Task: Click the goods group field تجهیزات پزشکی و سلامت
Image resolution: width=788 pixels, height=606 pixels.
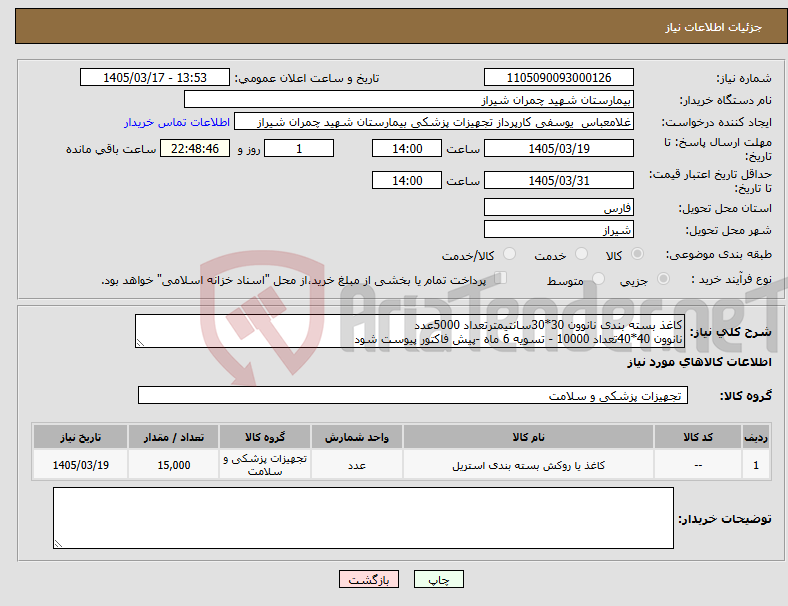Action: (413, 395)
